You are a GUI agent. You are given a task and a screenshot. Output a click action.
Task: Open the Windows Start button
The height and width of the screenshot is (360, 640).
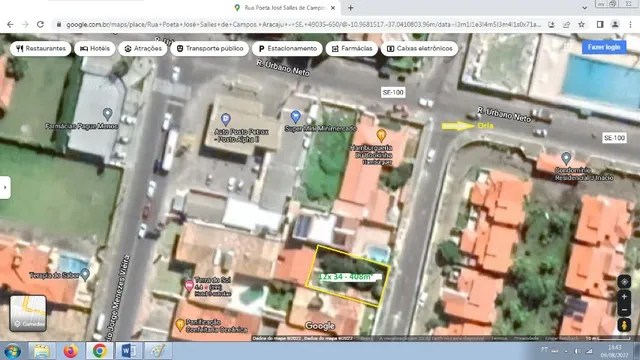click(13, 351)
